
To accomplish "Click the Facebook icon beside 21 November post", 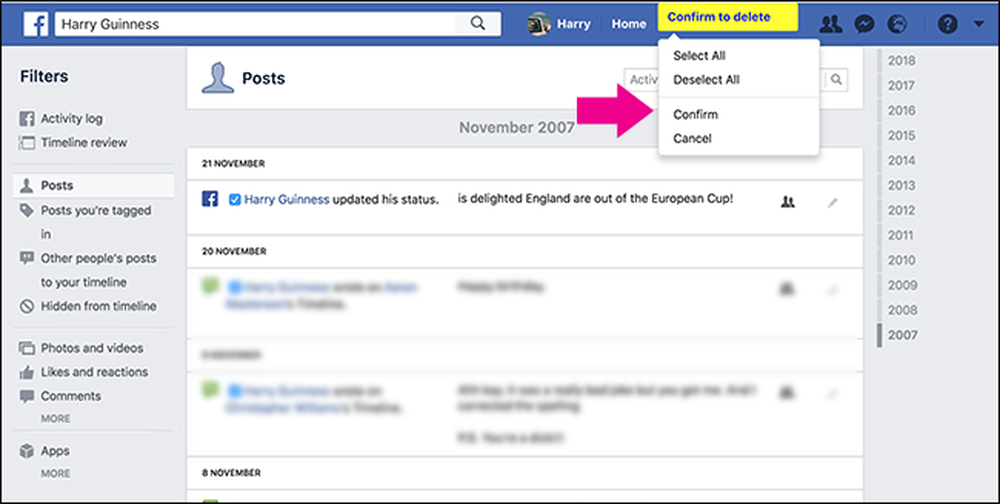I will coord(210,199).
